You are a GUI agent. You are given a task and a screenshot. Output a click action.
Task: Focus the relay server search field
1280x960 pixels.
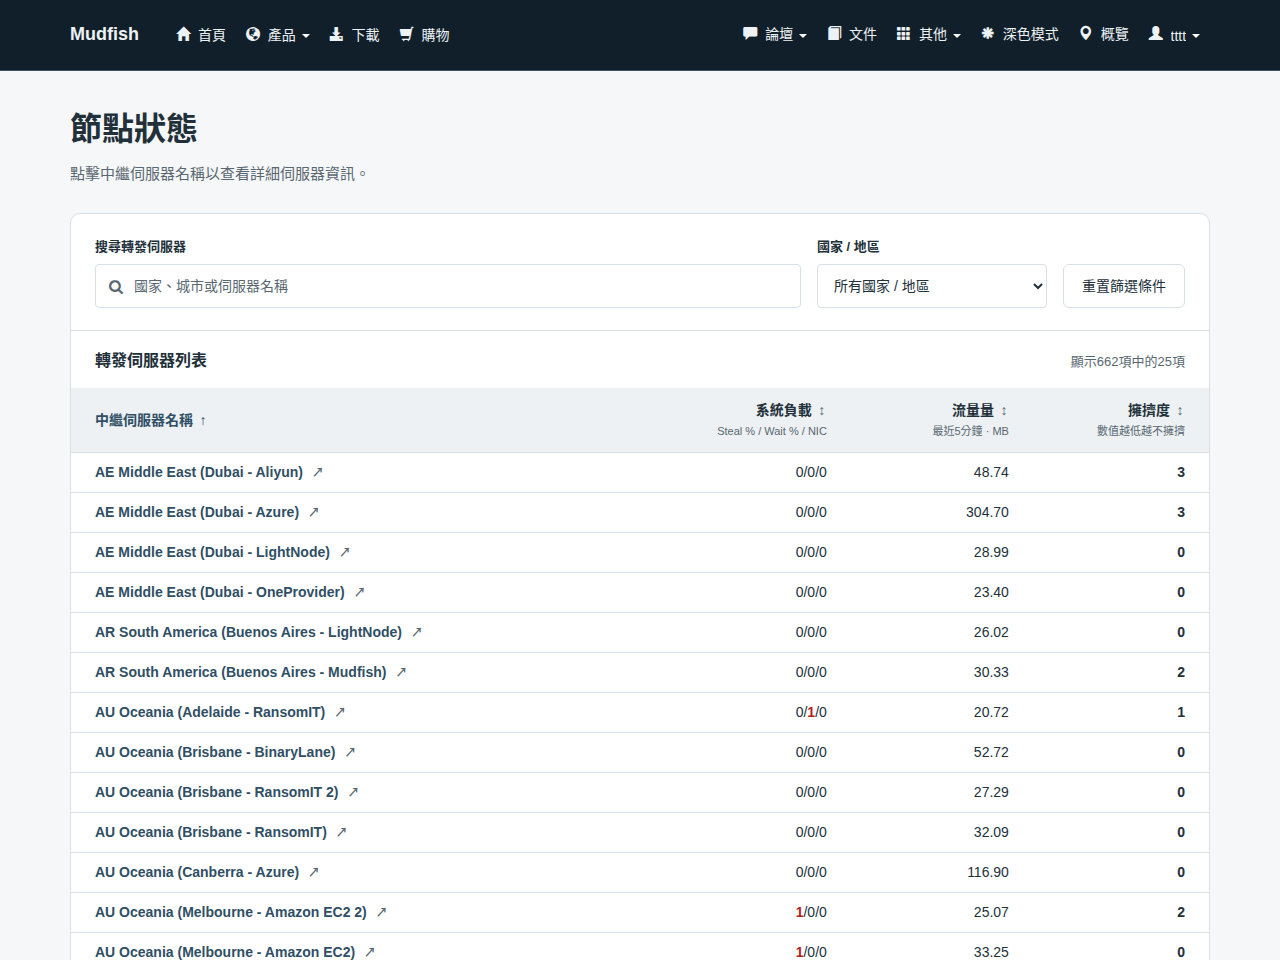point(448,286)
